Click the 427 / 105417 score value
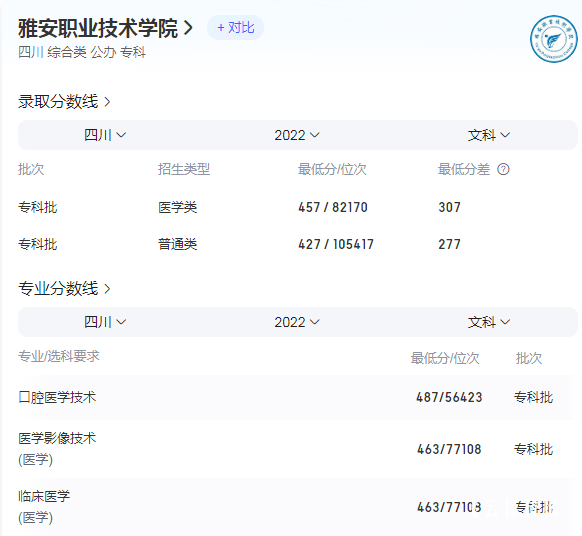The height and width of the screenshot is (536, 582). click(336, 244)
